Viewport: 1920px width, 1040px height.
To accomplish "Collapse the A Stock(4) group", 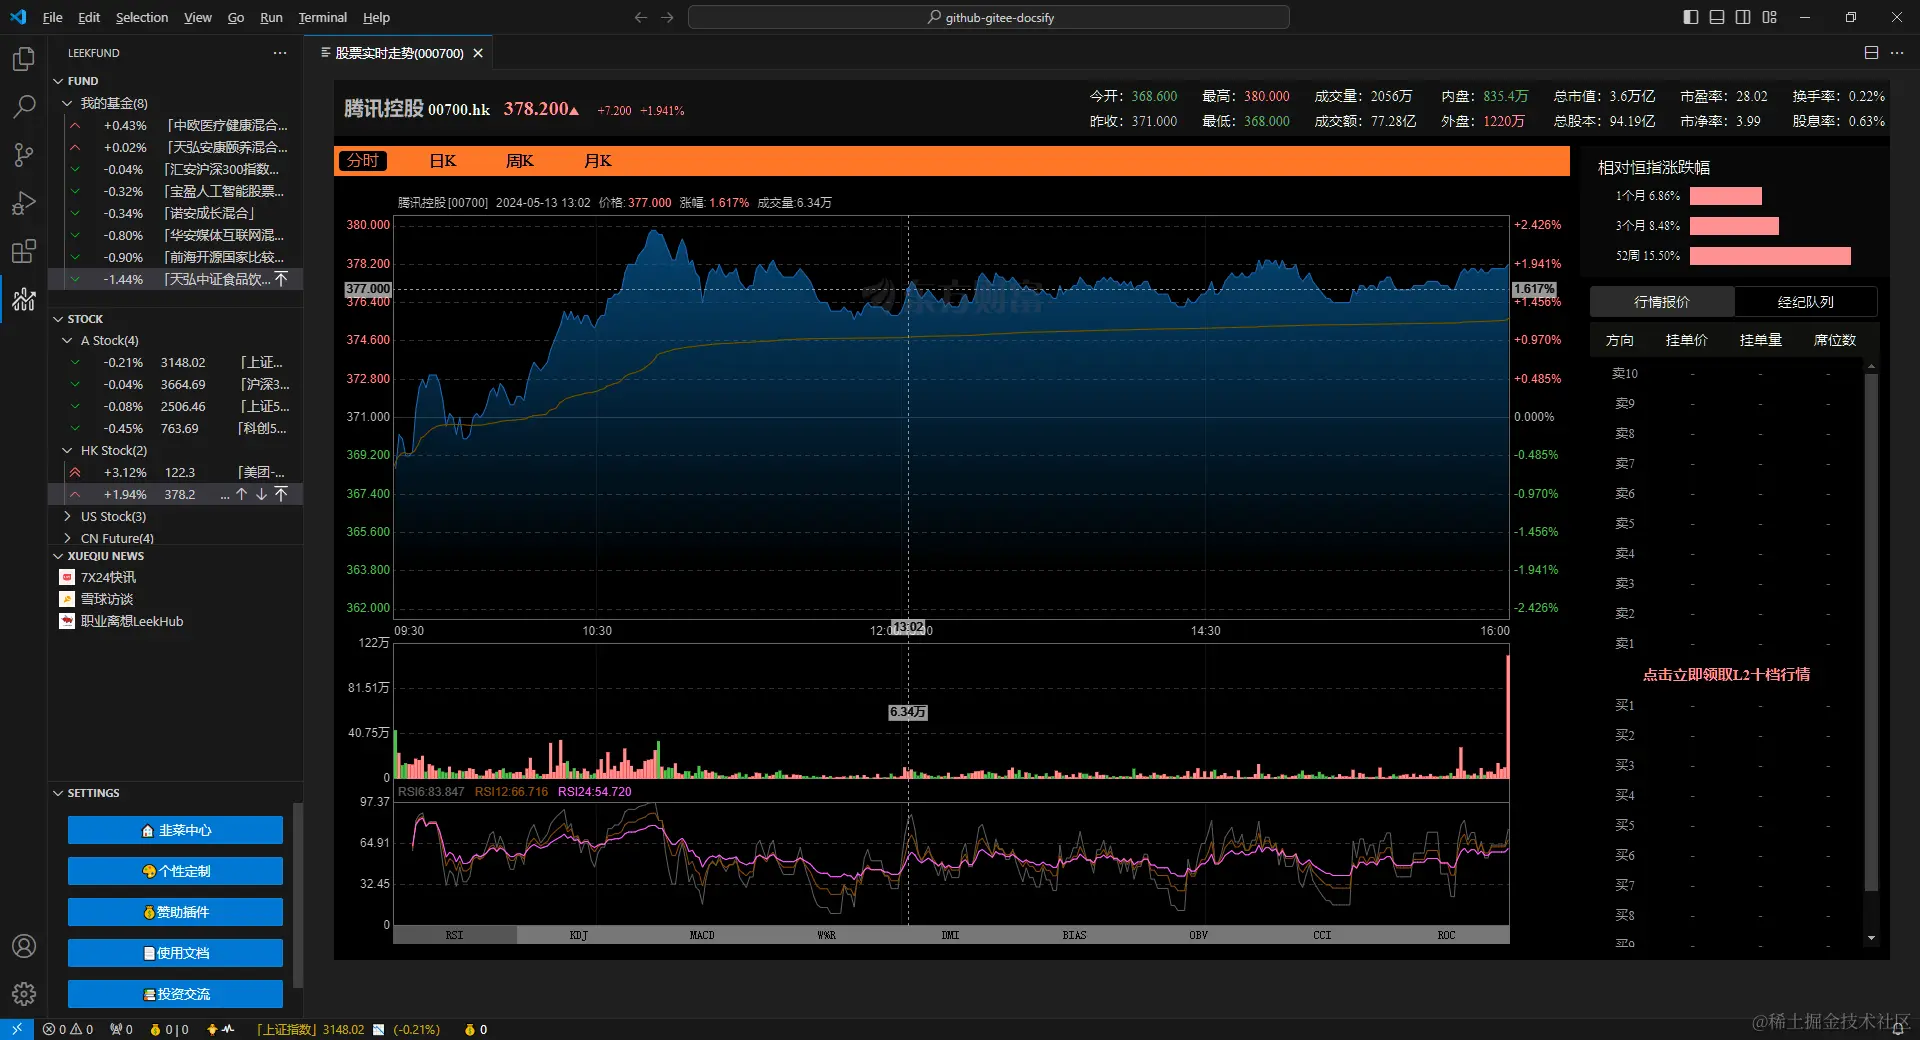I will [67, 341].
